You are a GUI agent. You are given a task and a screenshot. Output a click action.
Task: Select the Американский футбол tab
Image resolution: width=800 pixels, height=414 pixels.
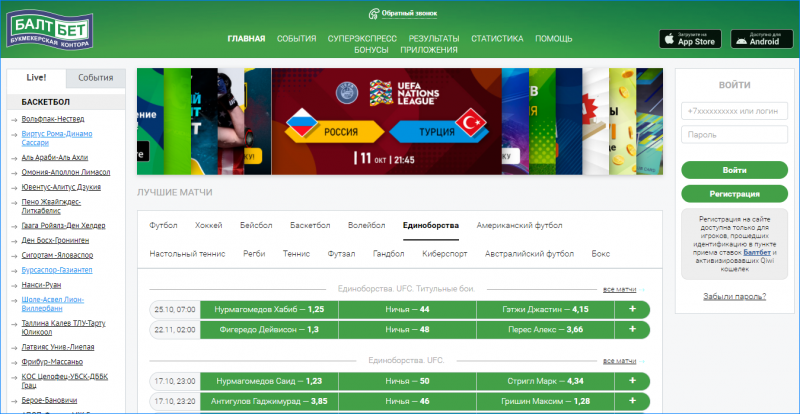click(519, 226)
